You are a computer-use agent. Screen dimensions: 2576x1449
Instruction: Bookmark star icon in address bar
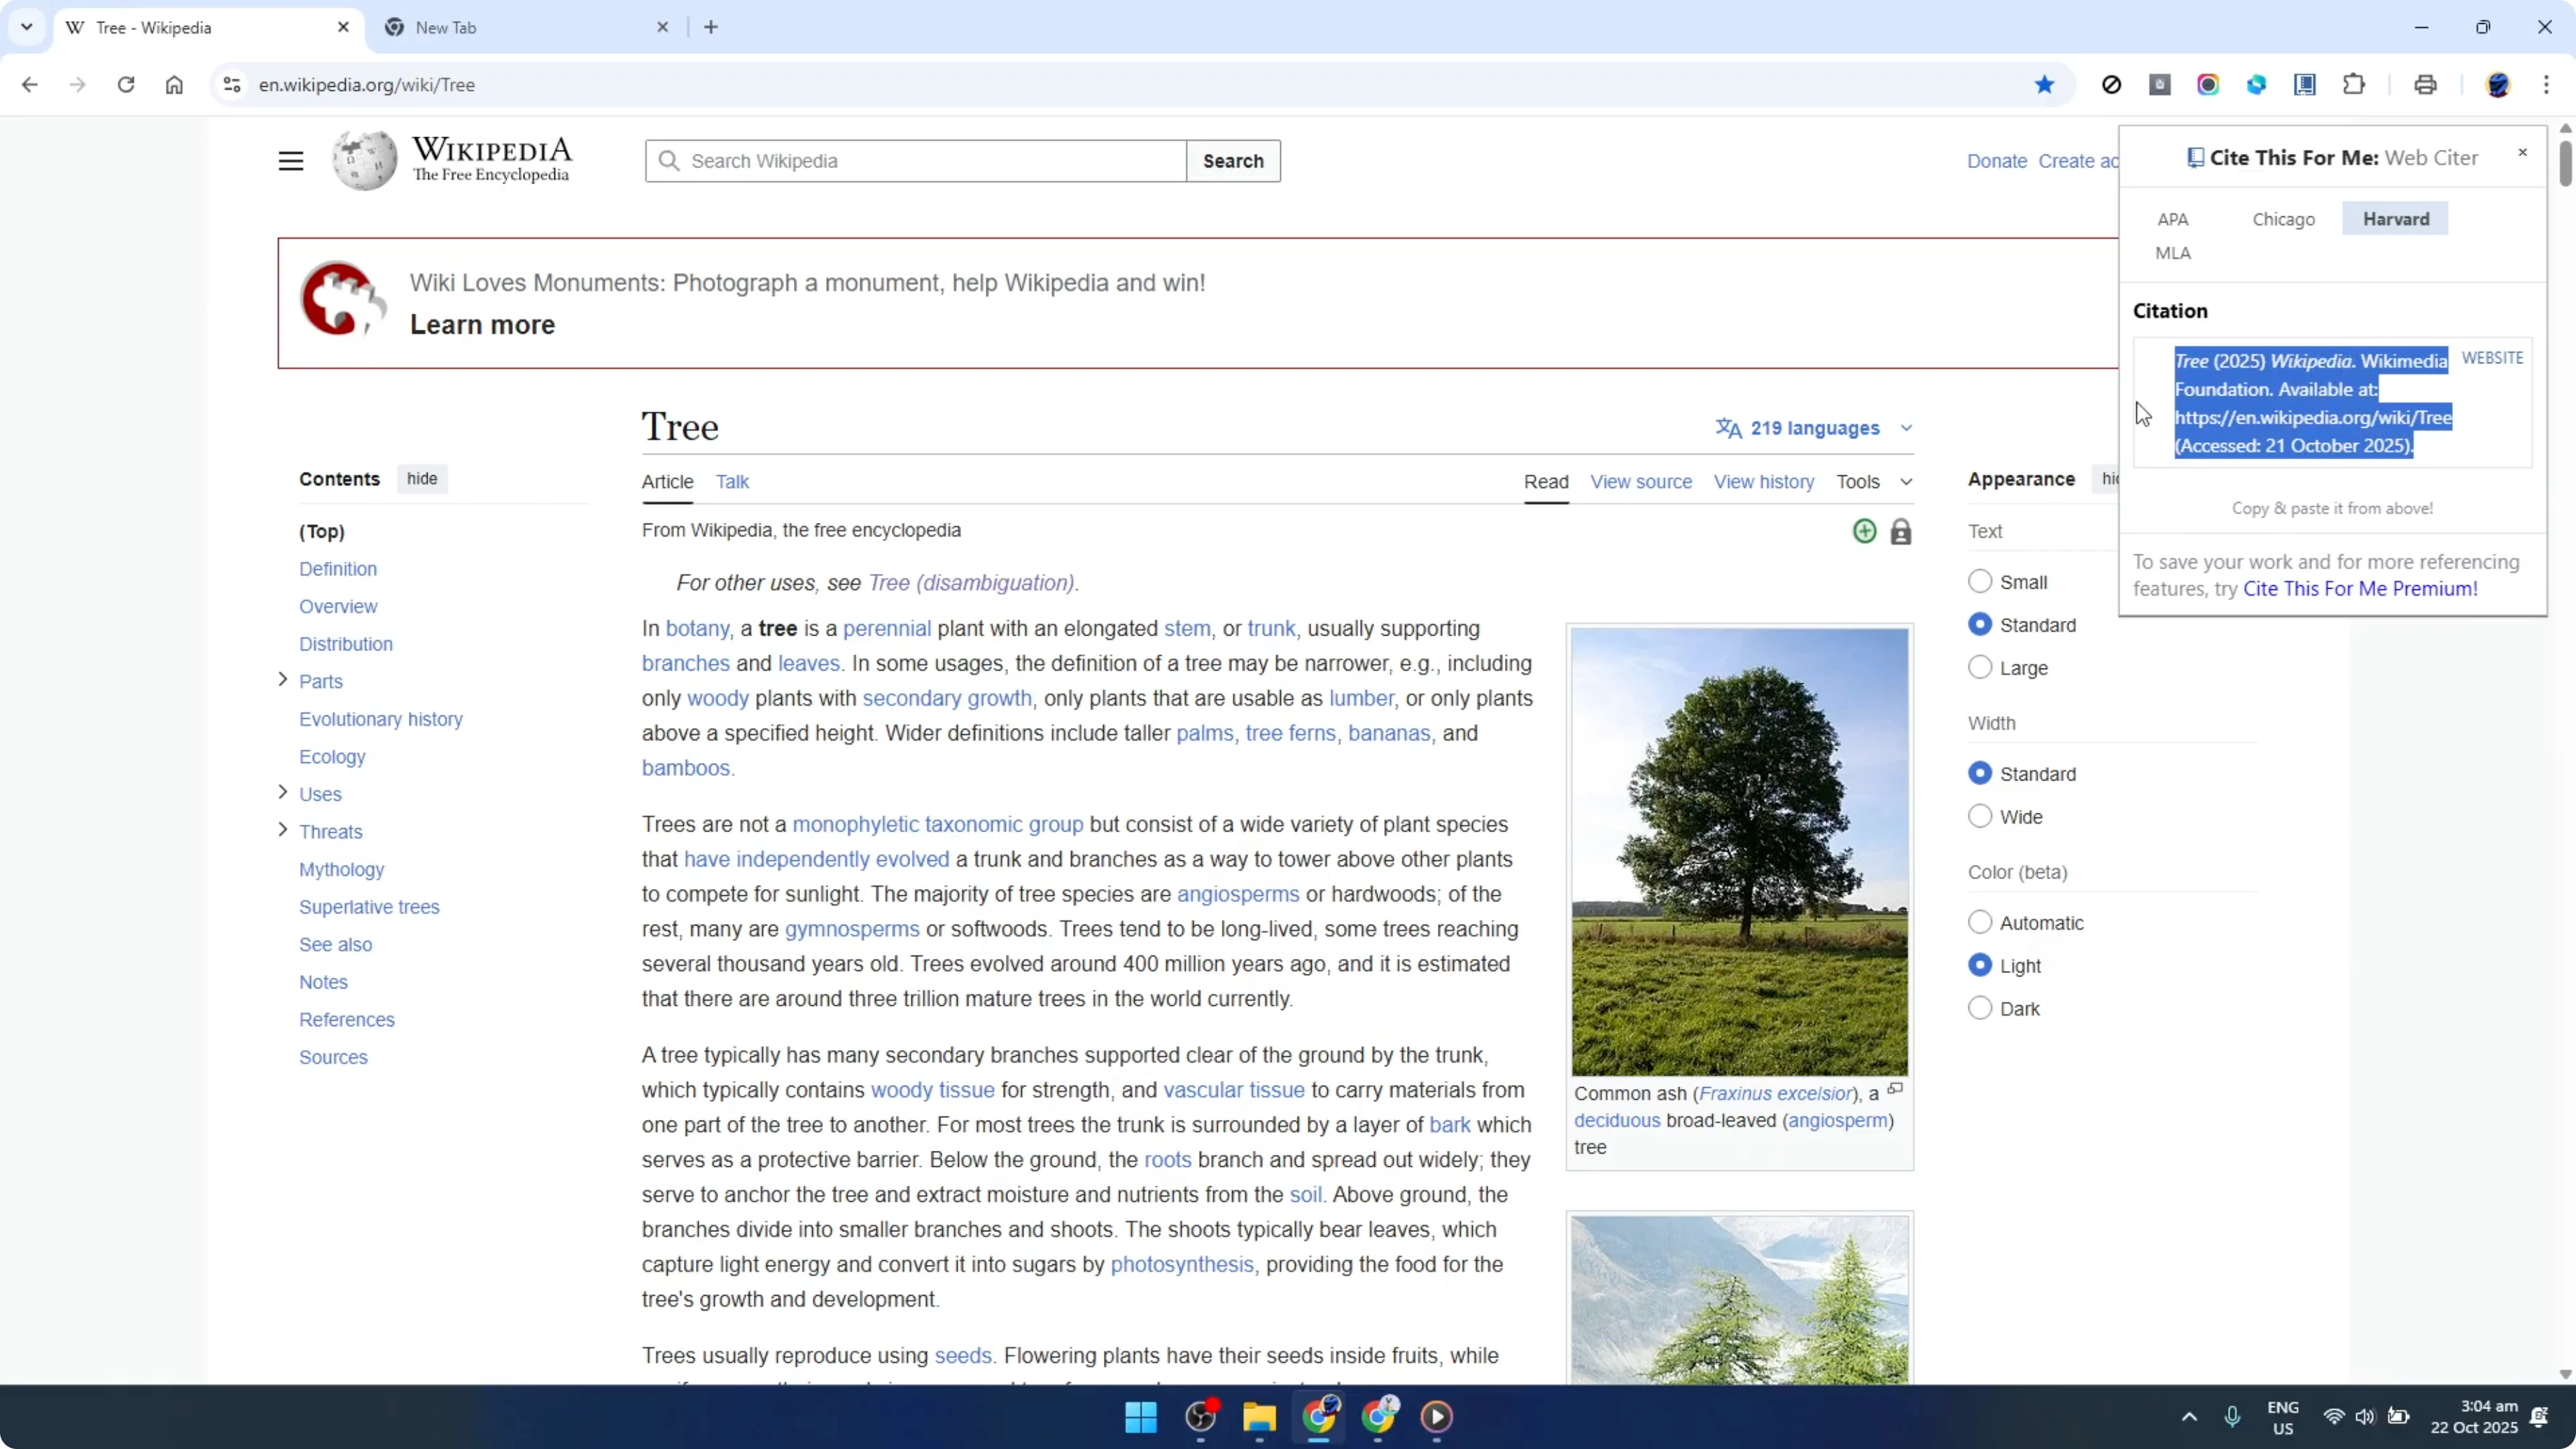tap(2044, 85)
